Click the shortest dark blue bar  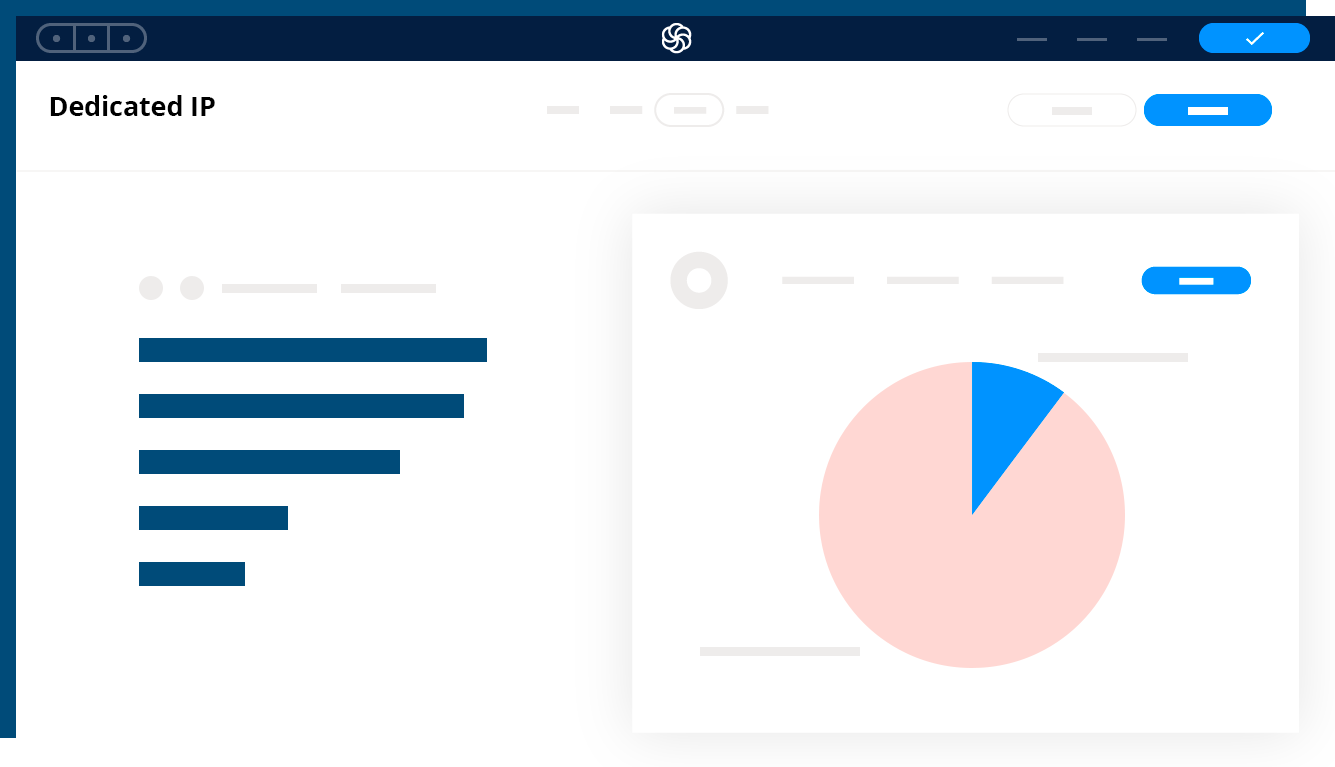tap(192, 574)
